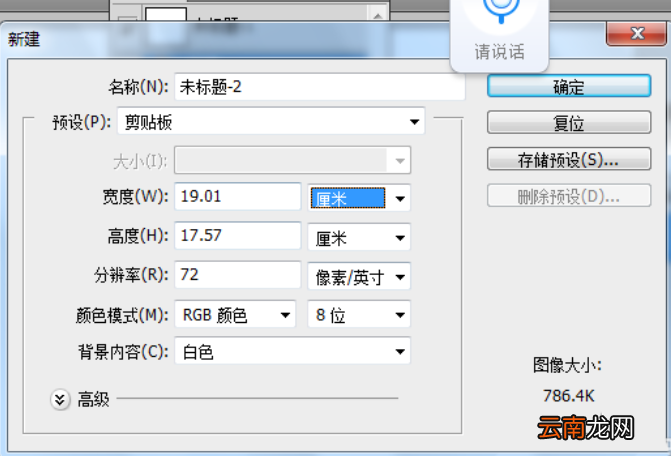Click the 确定 button
Image resolution: width=671 pixels, height=456 pixels.
(x=569, y=86)
